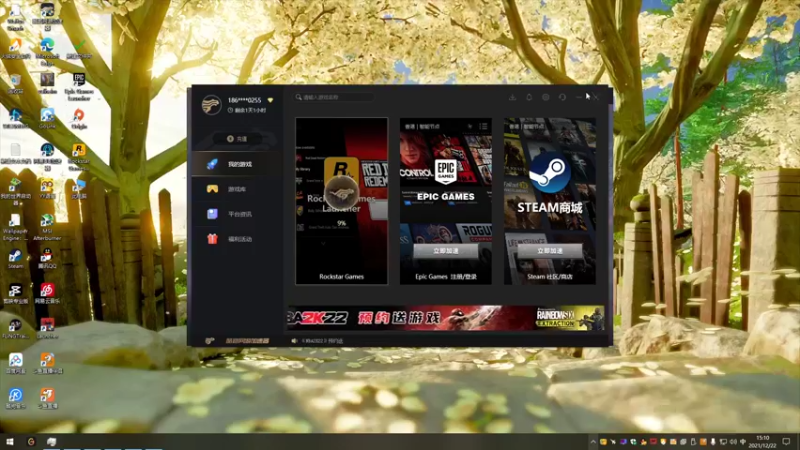Open Rockstar Games Launcher desktop shortcut
This screenshot has height=450, width=800.
coord(79,156)
